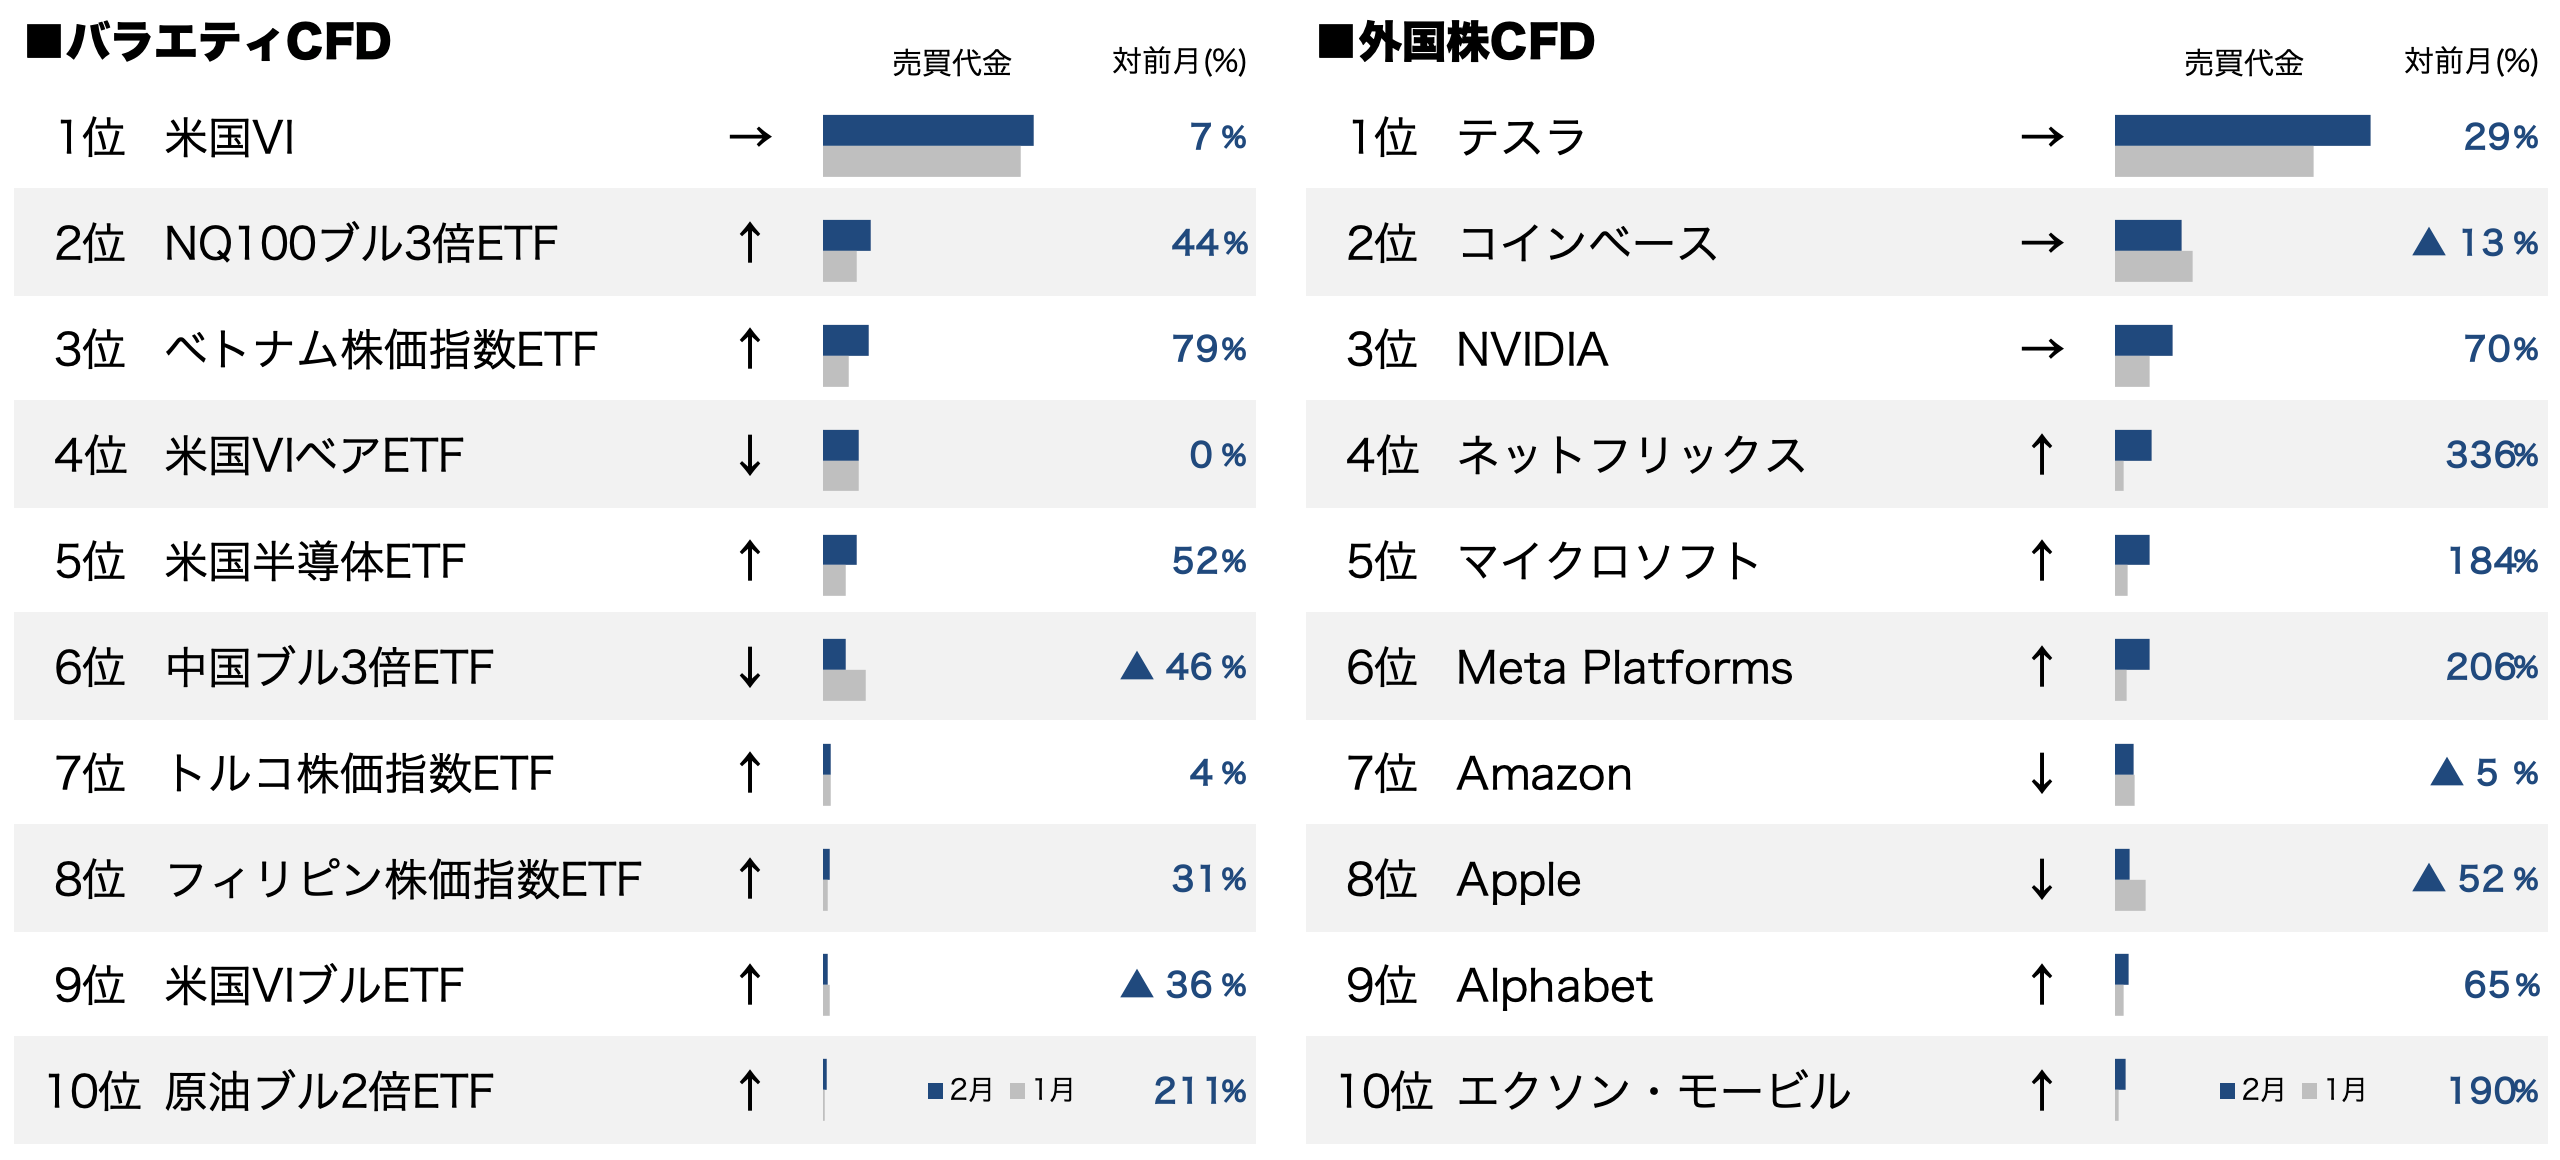Click the blue bar for テスラ
2560x1160 pixels.
click(2242, 130)
